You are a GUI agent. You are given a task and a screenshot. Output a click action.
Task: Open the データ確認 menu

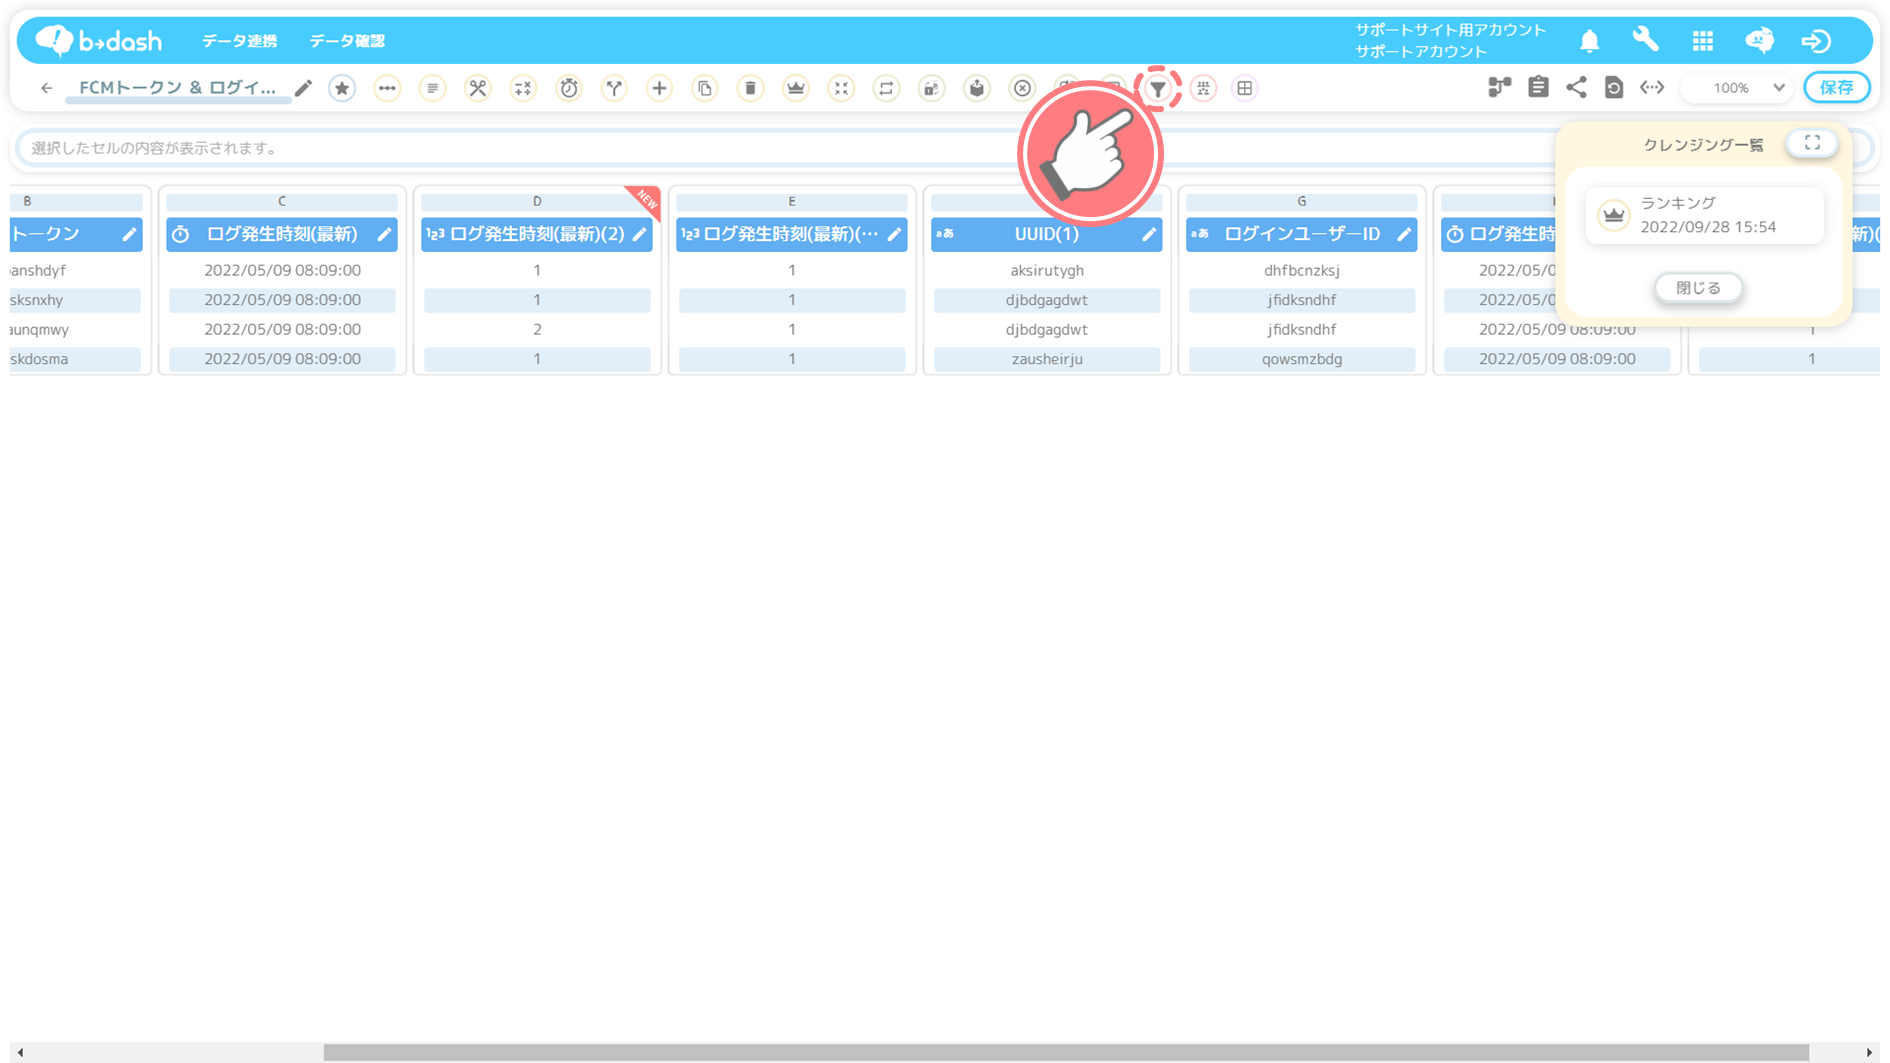pyautogui.click(x=347, y=41)
